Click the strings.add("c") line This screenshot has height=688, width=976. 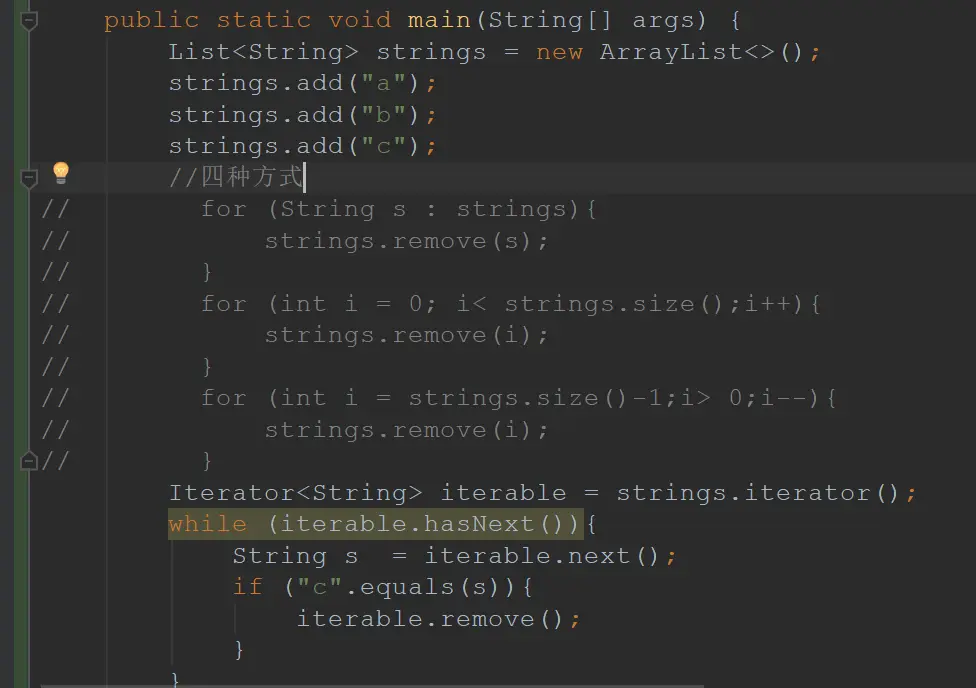pos(303,146)
